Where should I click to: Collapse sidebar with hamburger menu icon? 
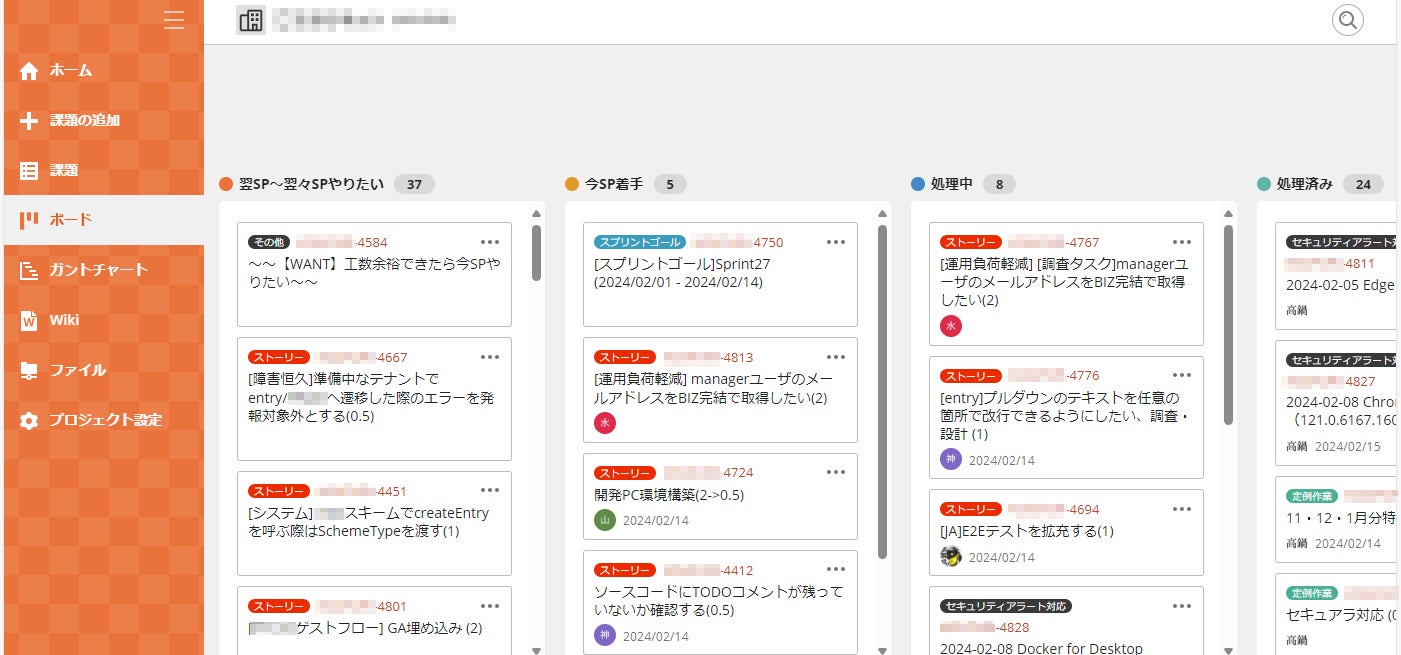[x=174, y=20]
